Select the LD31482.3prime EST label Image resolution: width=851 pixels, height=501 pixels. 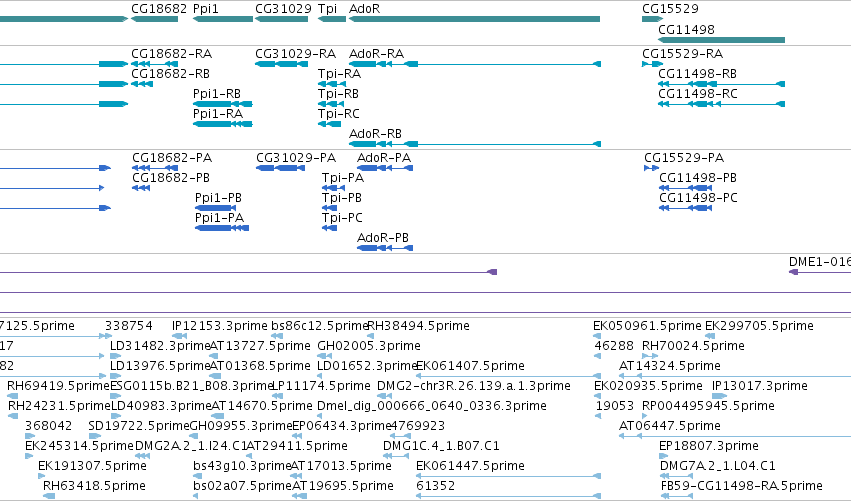160,346
